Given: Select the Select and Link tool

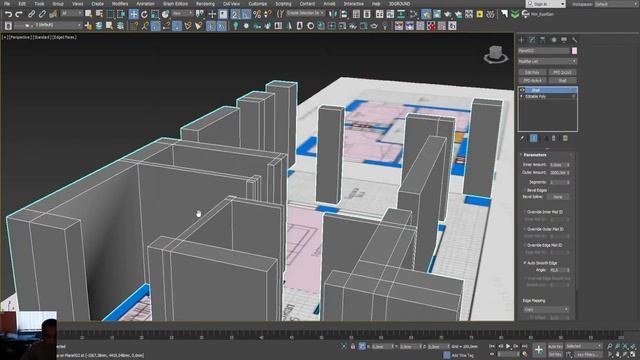Looking at the screenshot, I should [x=31, y=14].
